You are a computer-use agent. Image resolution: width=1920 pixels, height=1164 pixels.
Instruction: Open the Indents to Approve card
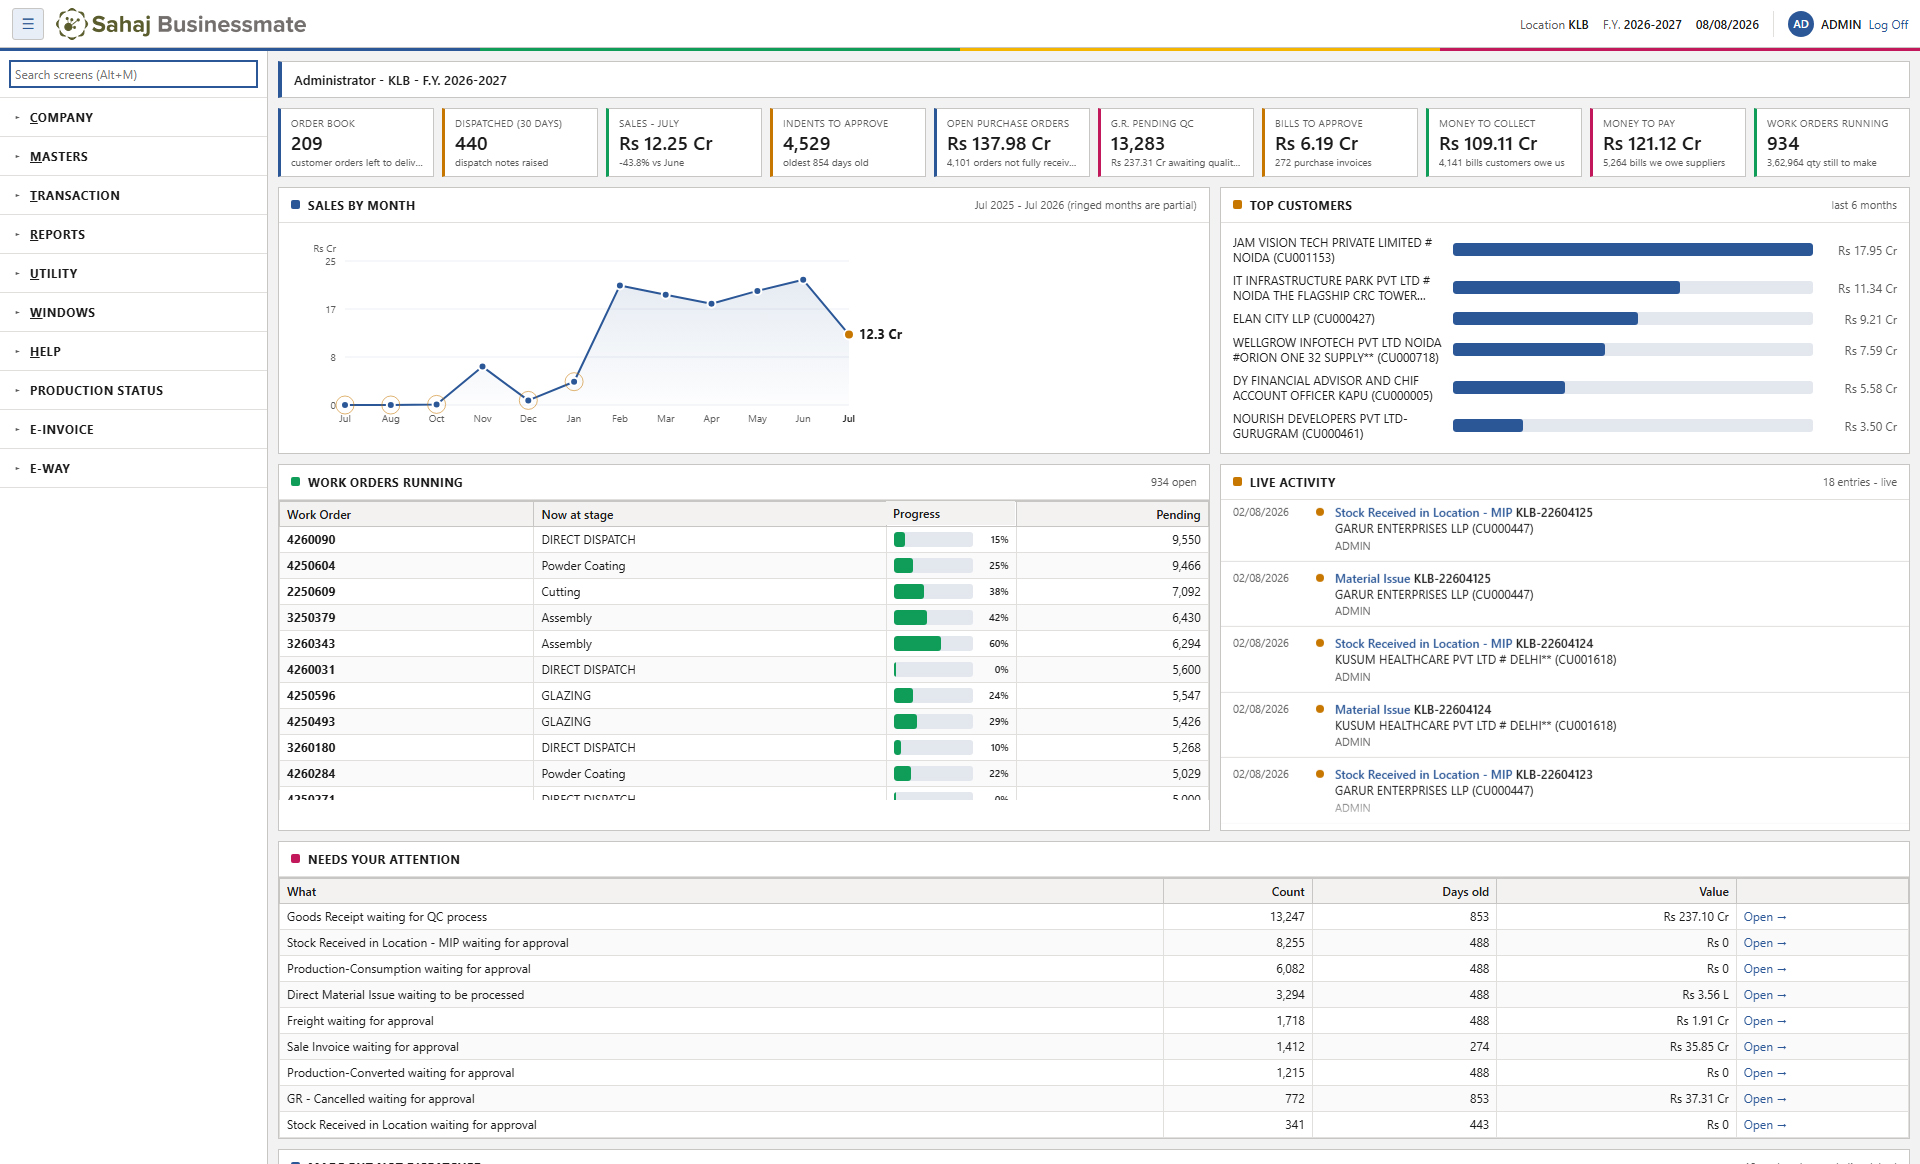pos(848,142)
